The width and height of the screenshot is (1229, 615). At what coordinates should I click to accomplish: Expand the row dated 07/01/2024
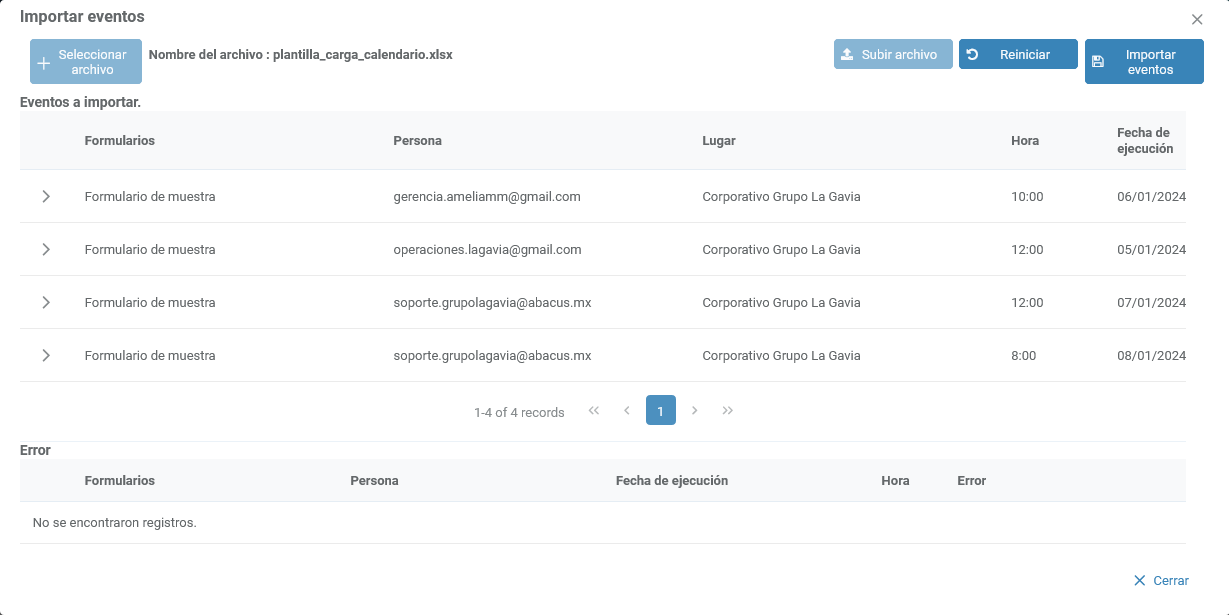[46, 303]
